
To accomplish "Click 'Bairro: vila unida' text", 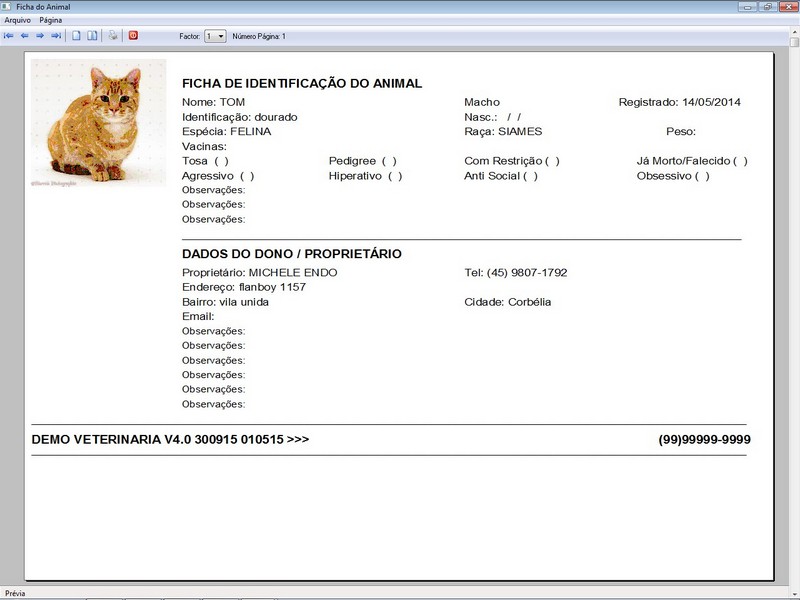I will pos(226,302).
